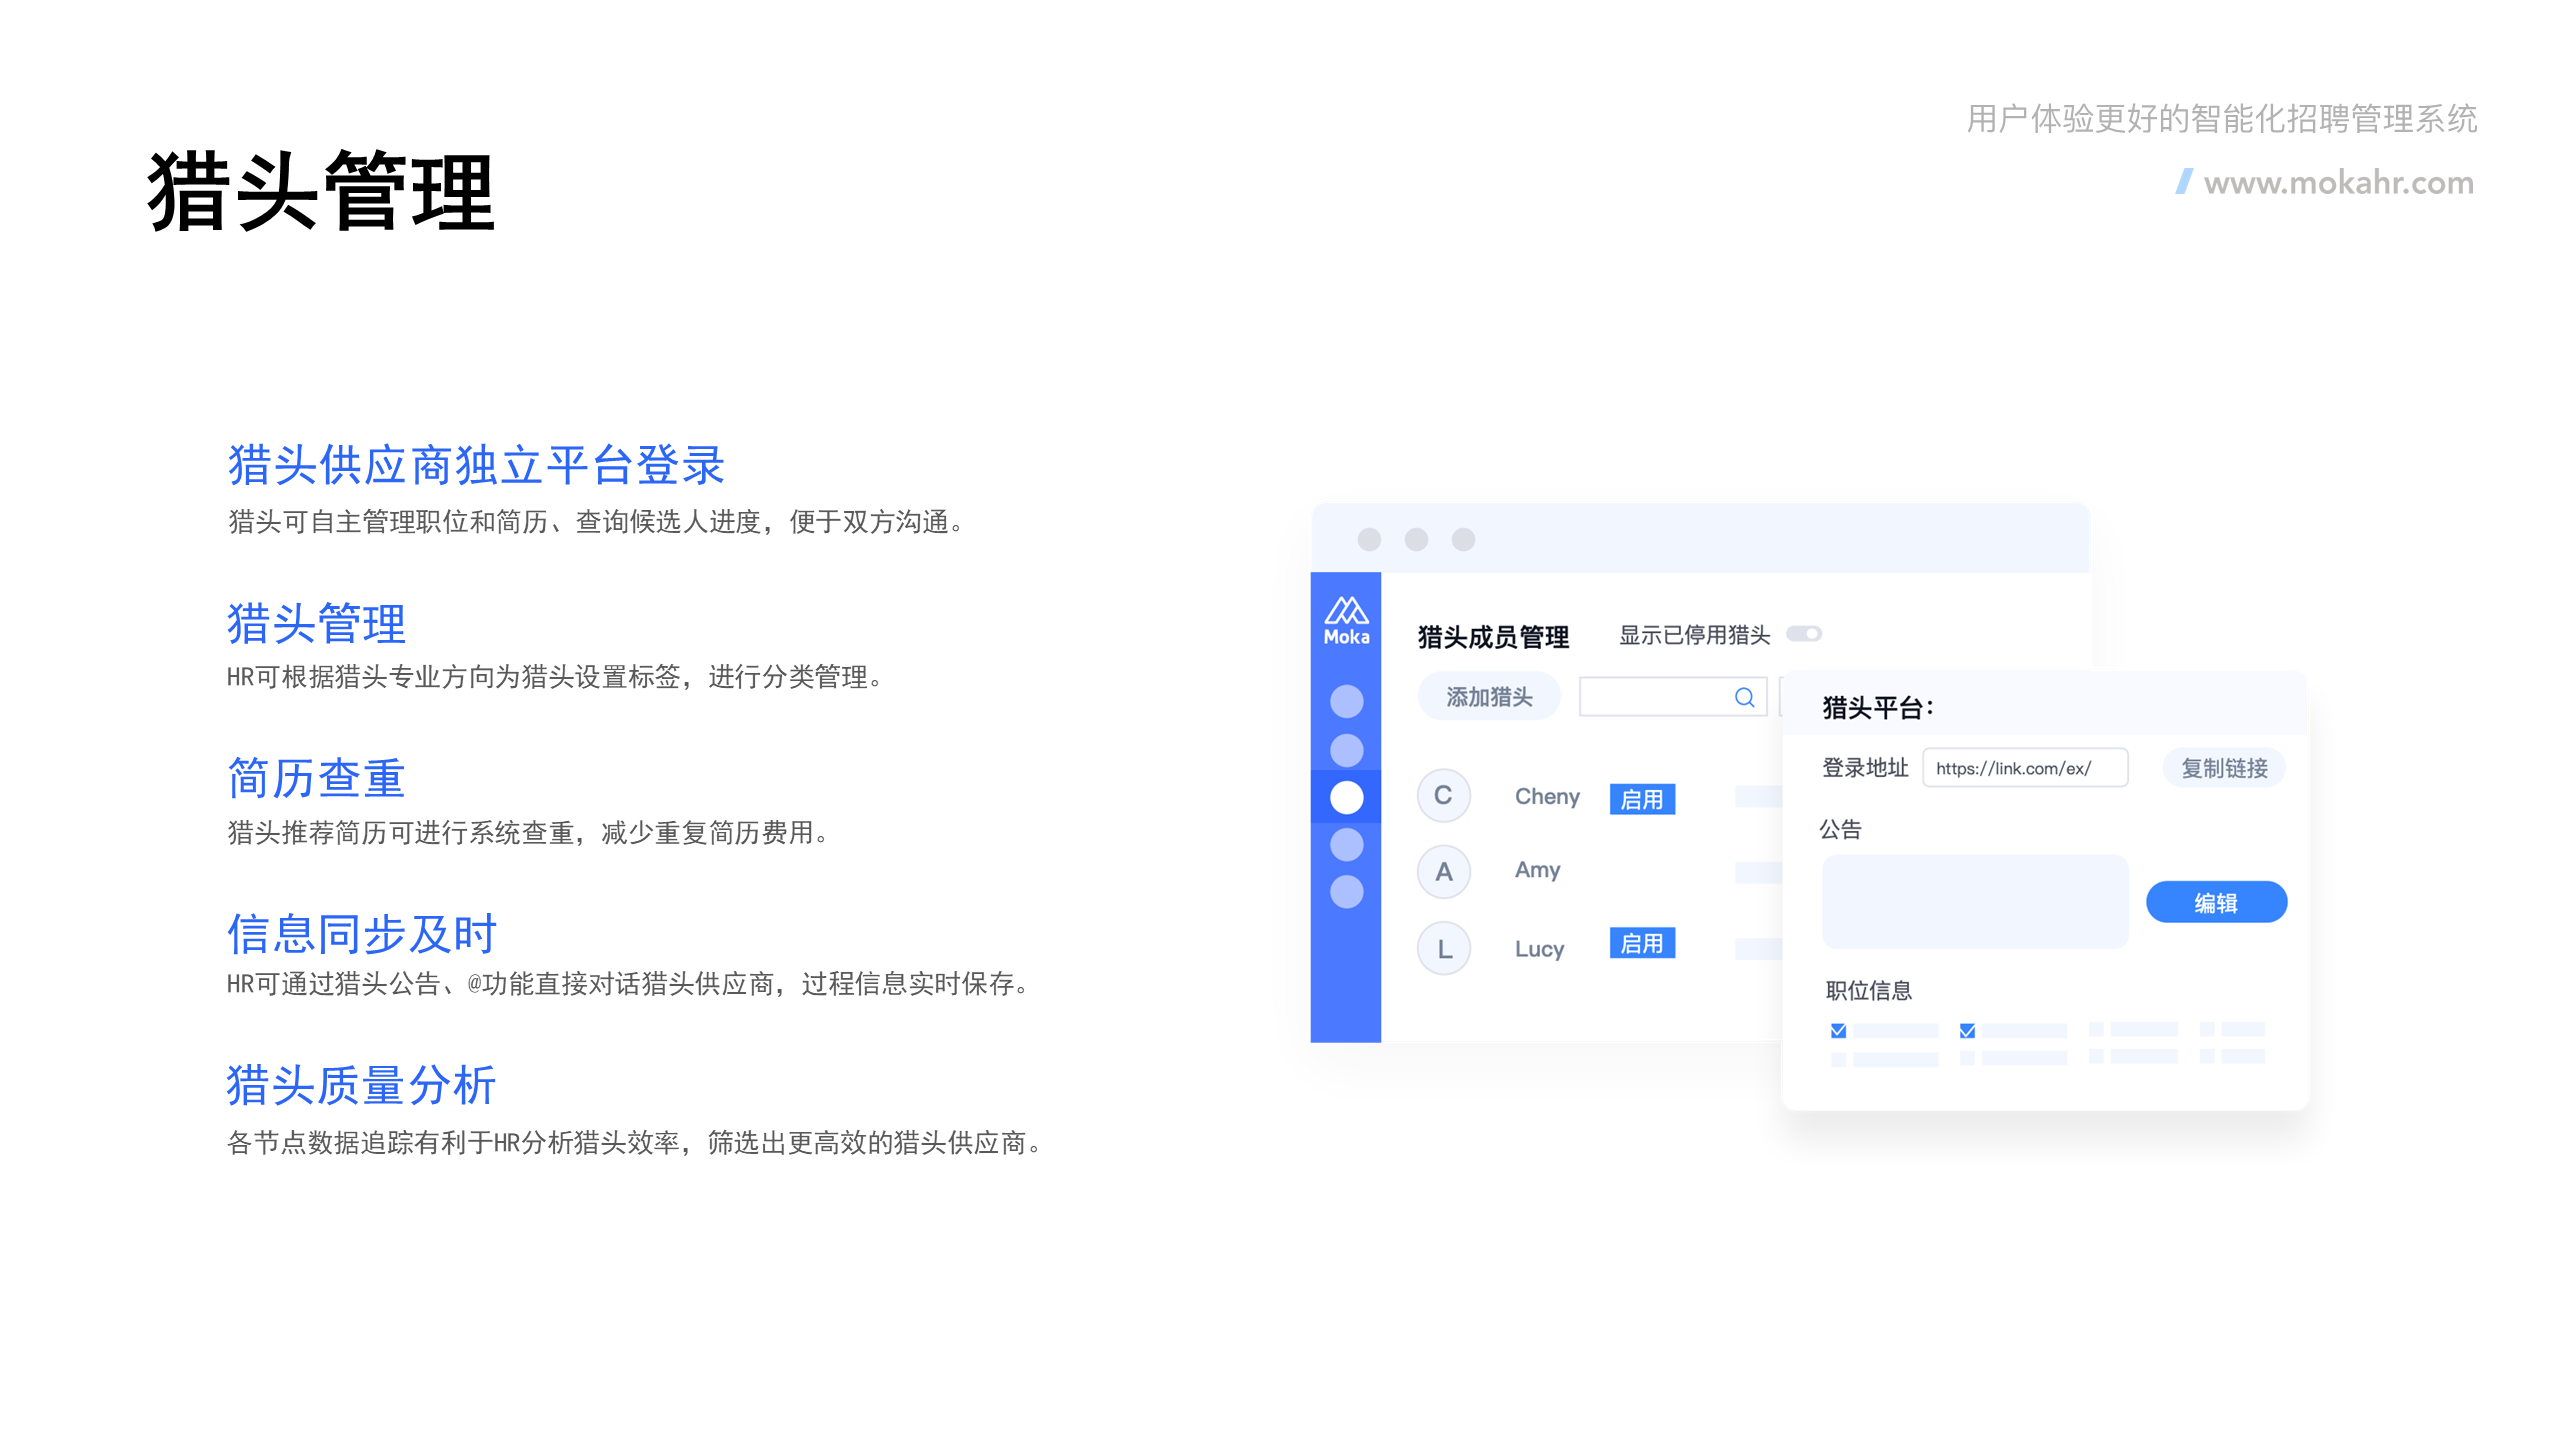
Task: Click the 复制链接 button
Action: (x=2224, y=768)
